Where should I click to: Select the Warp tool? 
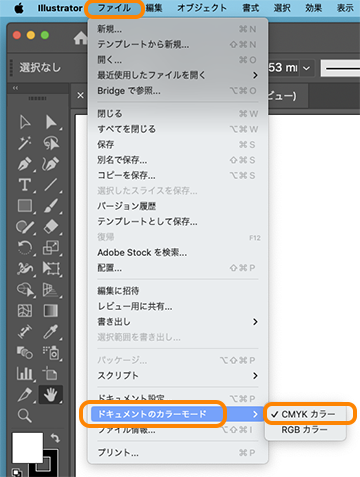tap(25, 268)
